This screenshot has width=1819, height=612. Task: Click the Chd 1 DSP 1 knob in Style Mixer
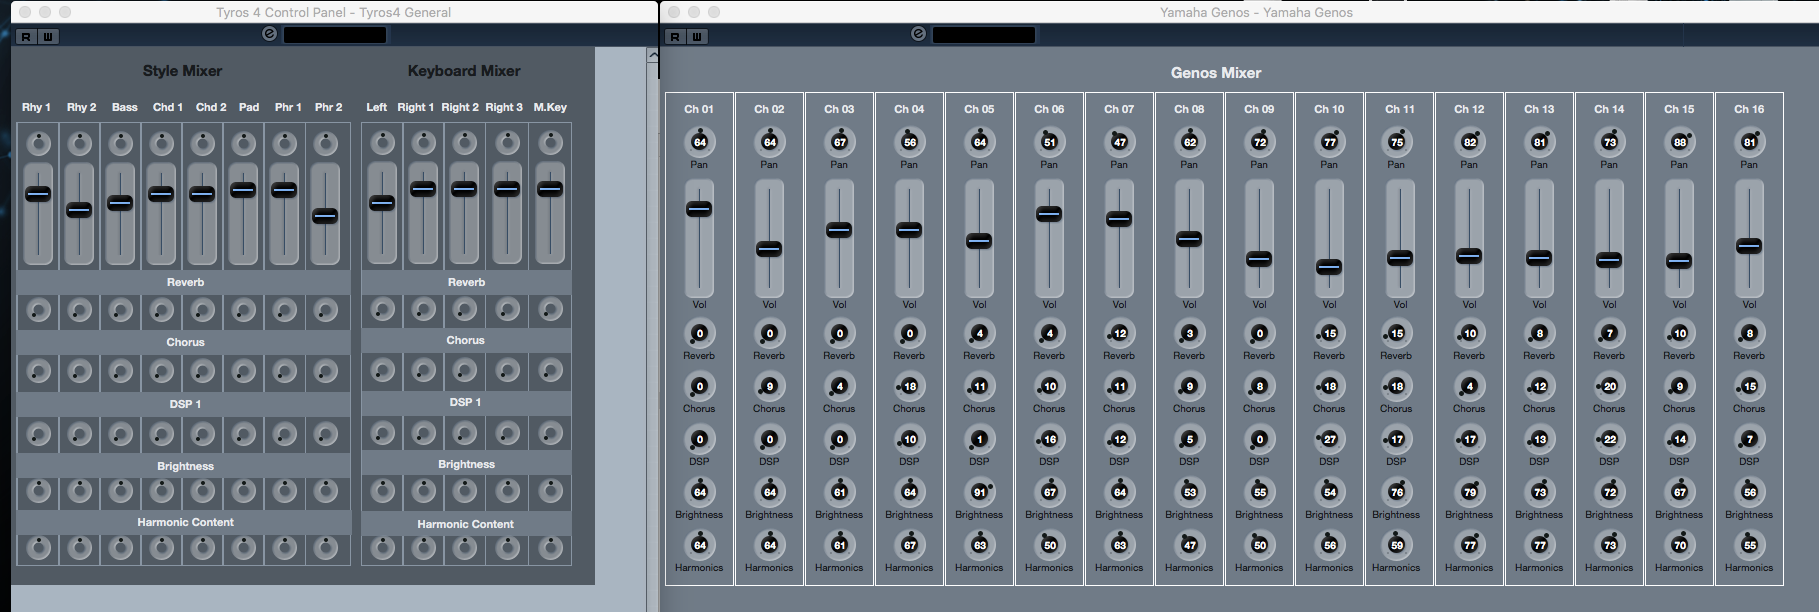tap(161, 434)
